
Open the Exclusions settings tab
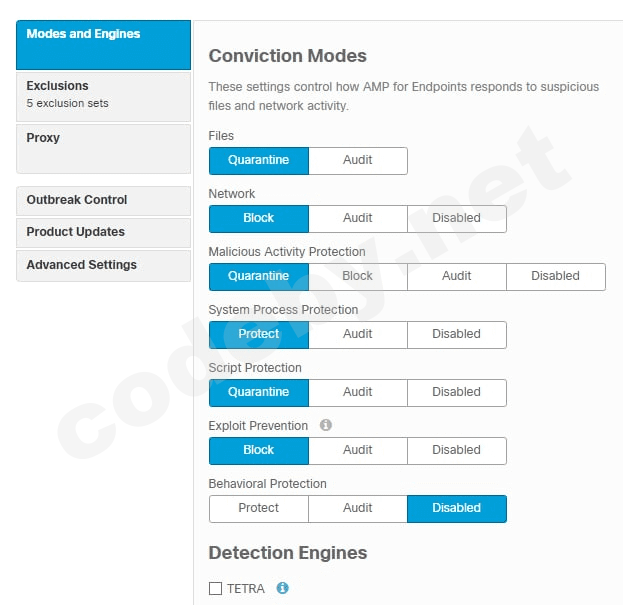point(103,96)
